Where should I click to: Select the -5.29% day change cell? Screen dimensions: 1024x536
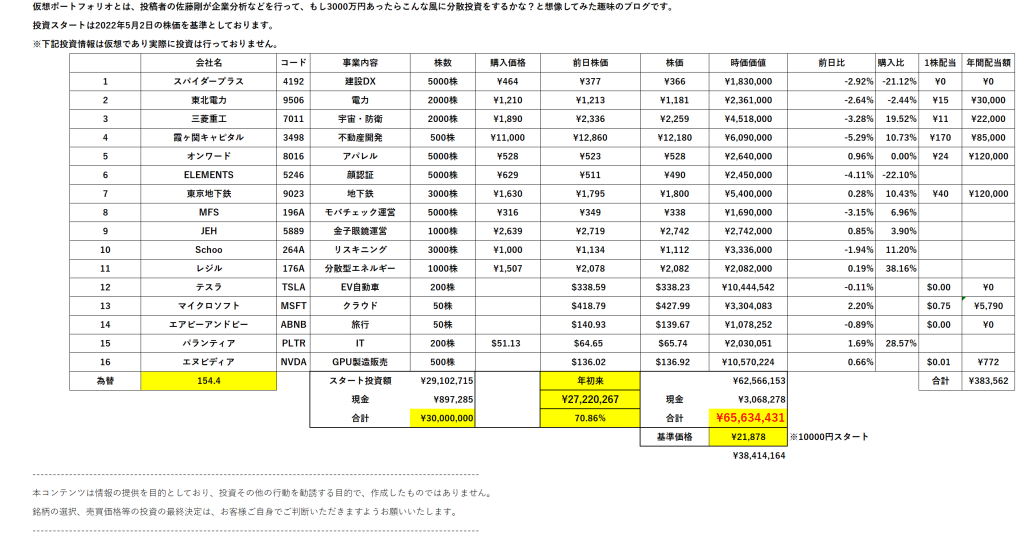(x=831, y=138)
